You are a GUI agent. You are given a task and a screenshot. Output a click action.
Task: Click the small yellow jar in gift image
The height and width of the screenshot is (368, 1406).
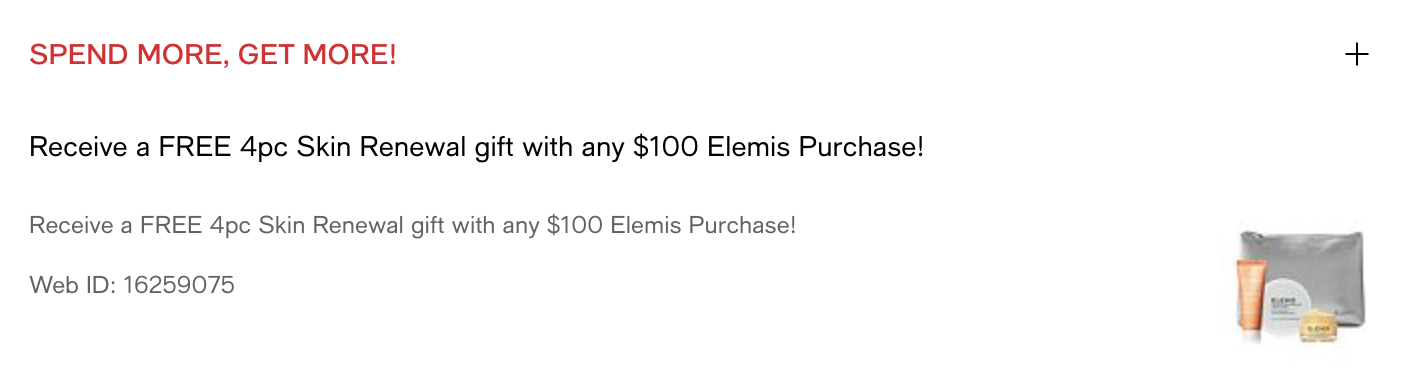[1319, 328]
